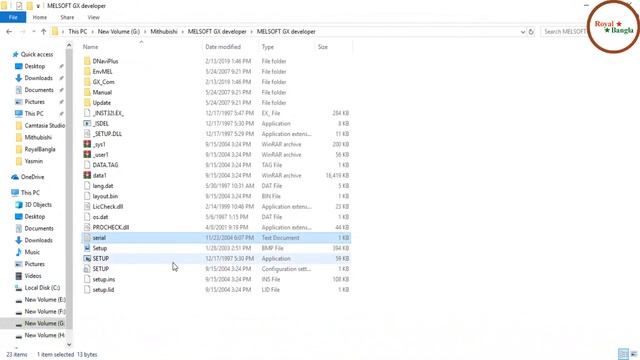This screenshot has width=640, height=360.
Task: Open 3D Objects in navigation pane
Action: [x=38, y=205]
